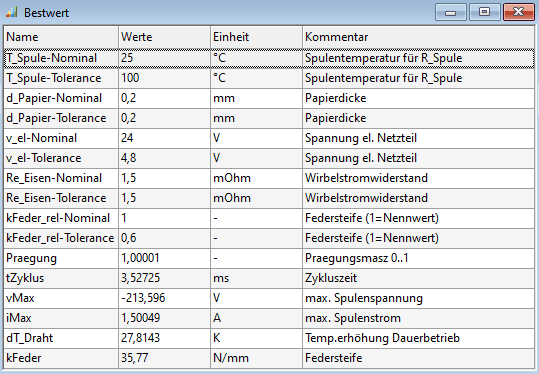Image resolution: width=539 pixels, height=374 pixels.
Task: Click the value 100 for T_Spule-Tolerance
Action: [x=130, y=78]
